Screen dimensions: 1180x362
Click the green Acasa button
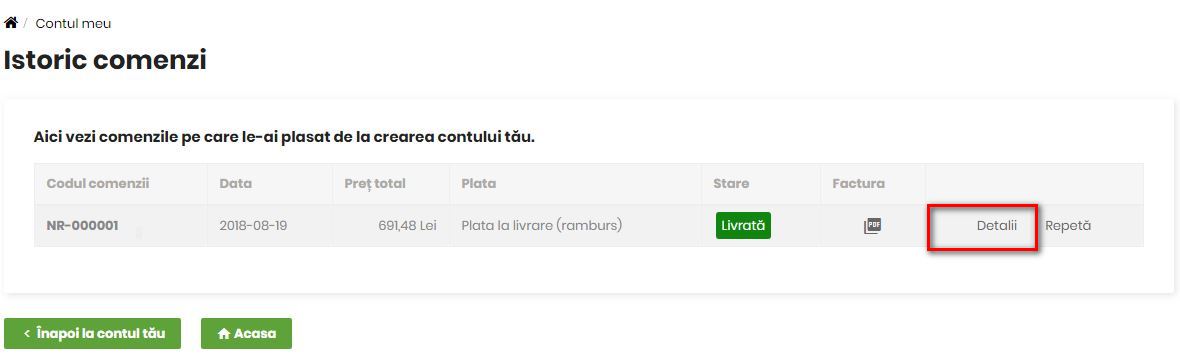[x=246, y=333]
